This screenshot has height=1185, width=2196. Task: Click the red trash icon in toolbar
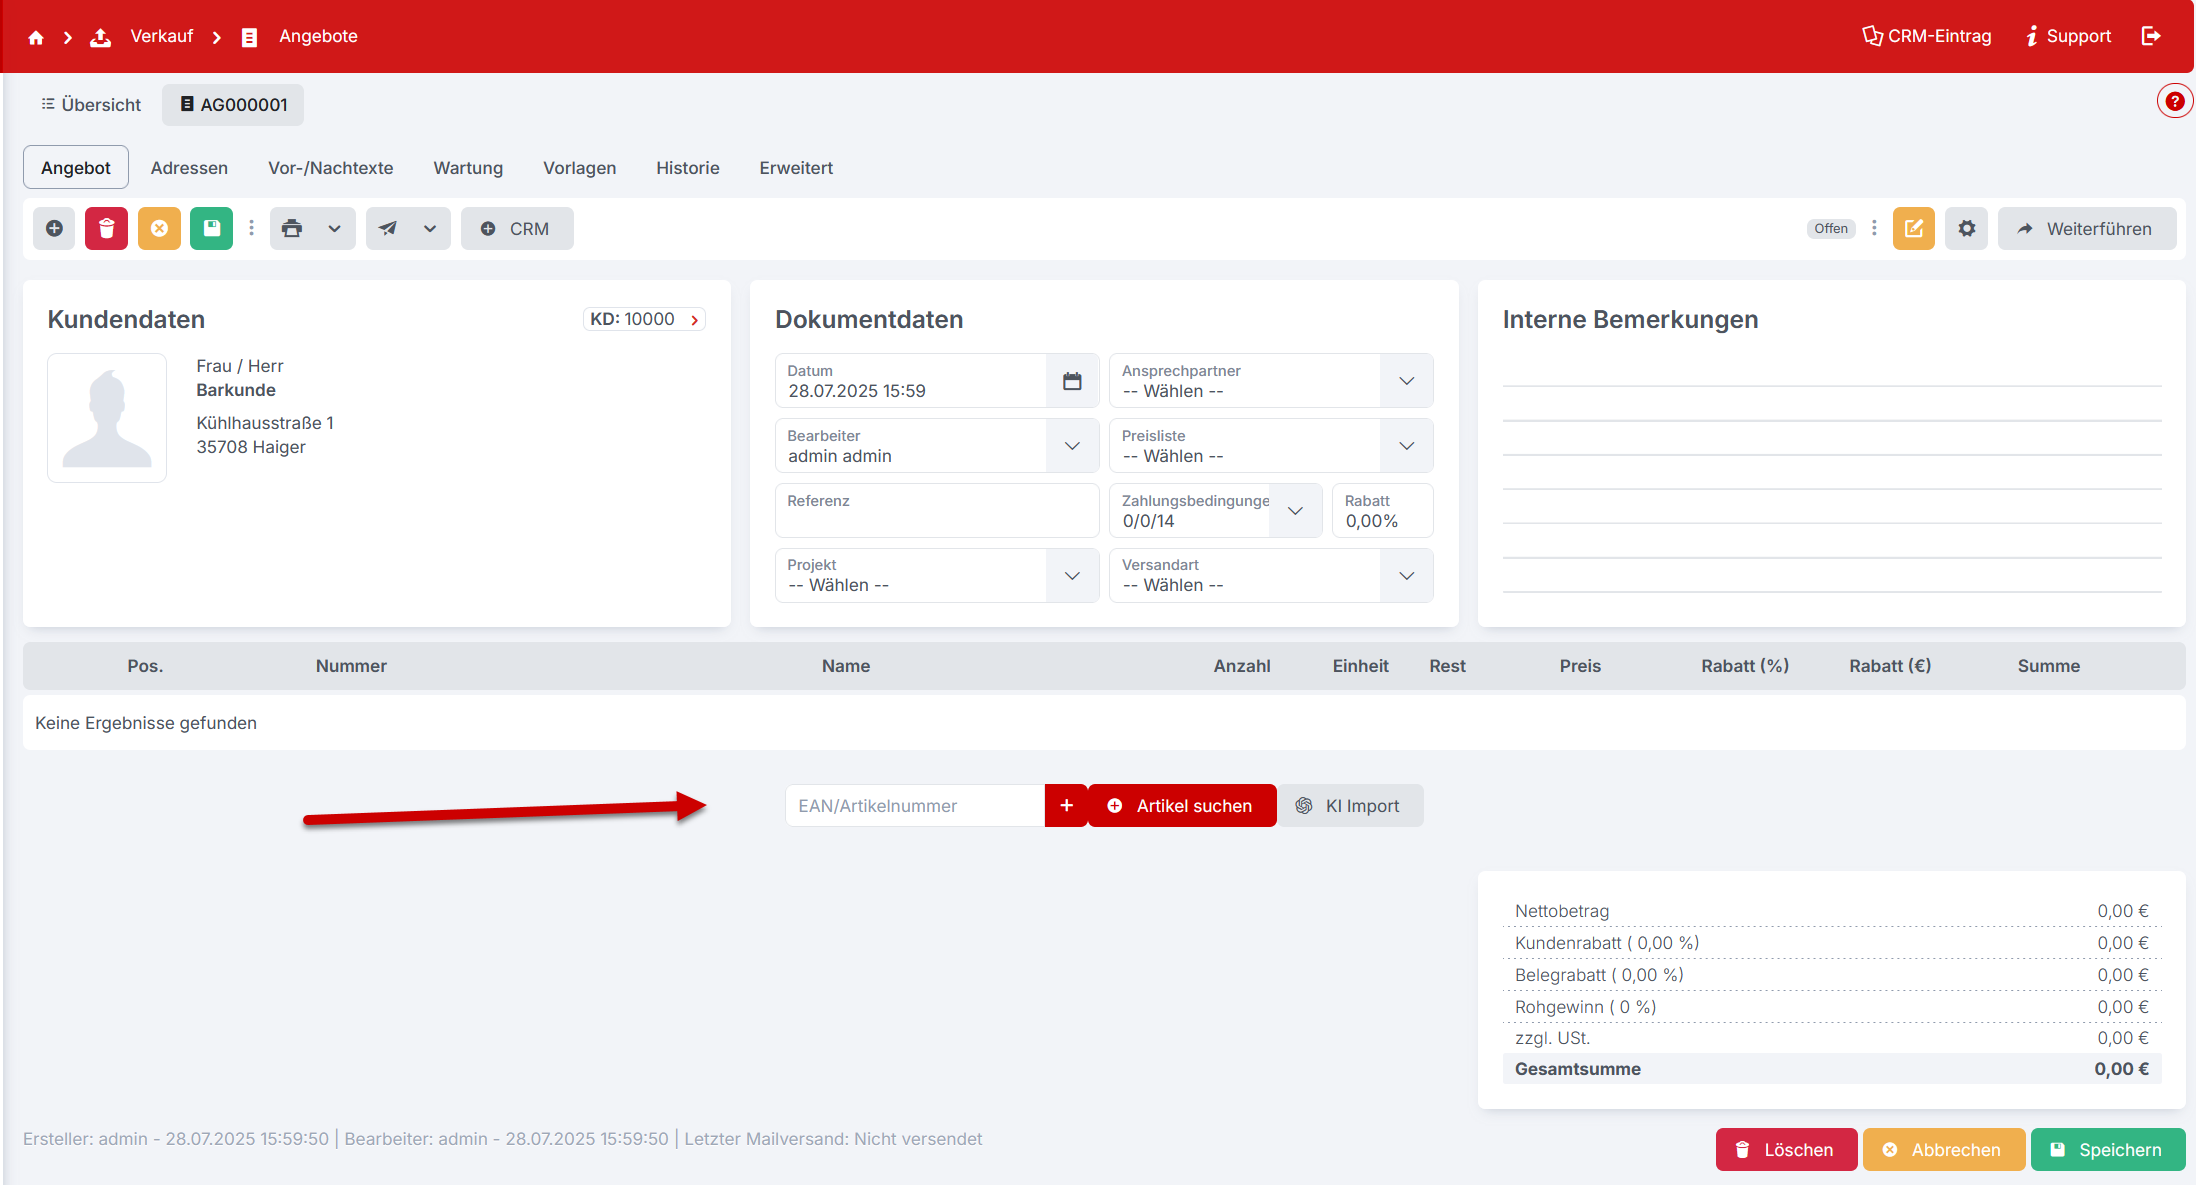[x=107, y=229]
